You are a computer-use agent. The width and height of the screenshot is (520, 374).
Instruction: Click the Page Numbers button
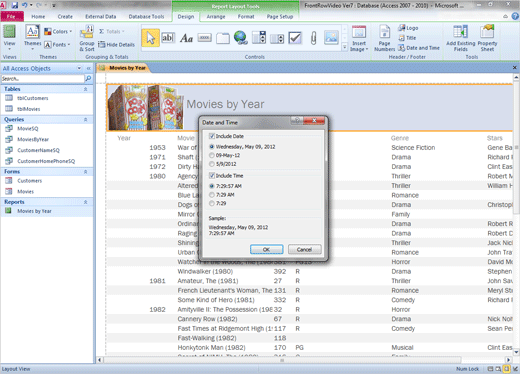coord(384,39)
